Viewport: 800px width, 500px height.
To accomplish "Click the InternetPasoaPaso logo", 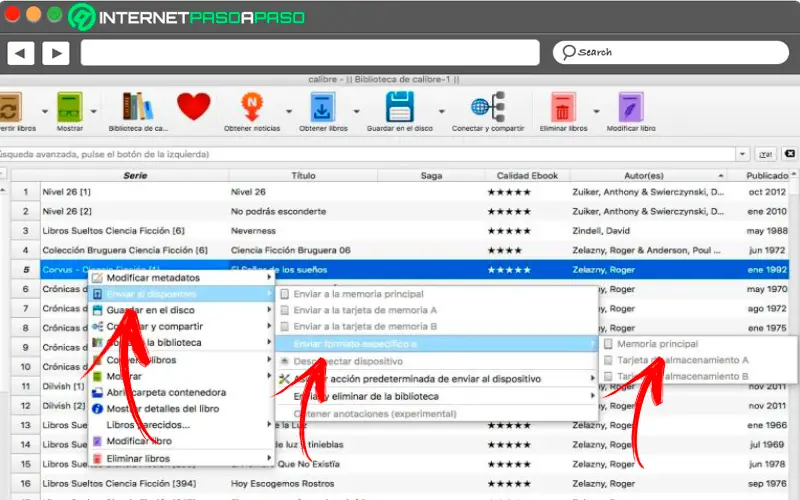I will pyautogui.click(x=186, y=17).
